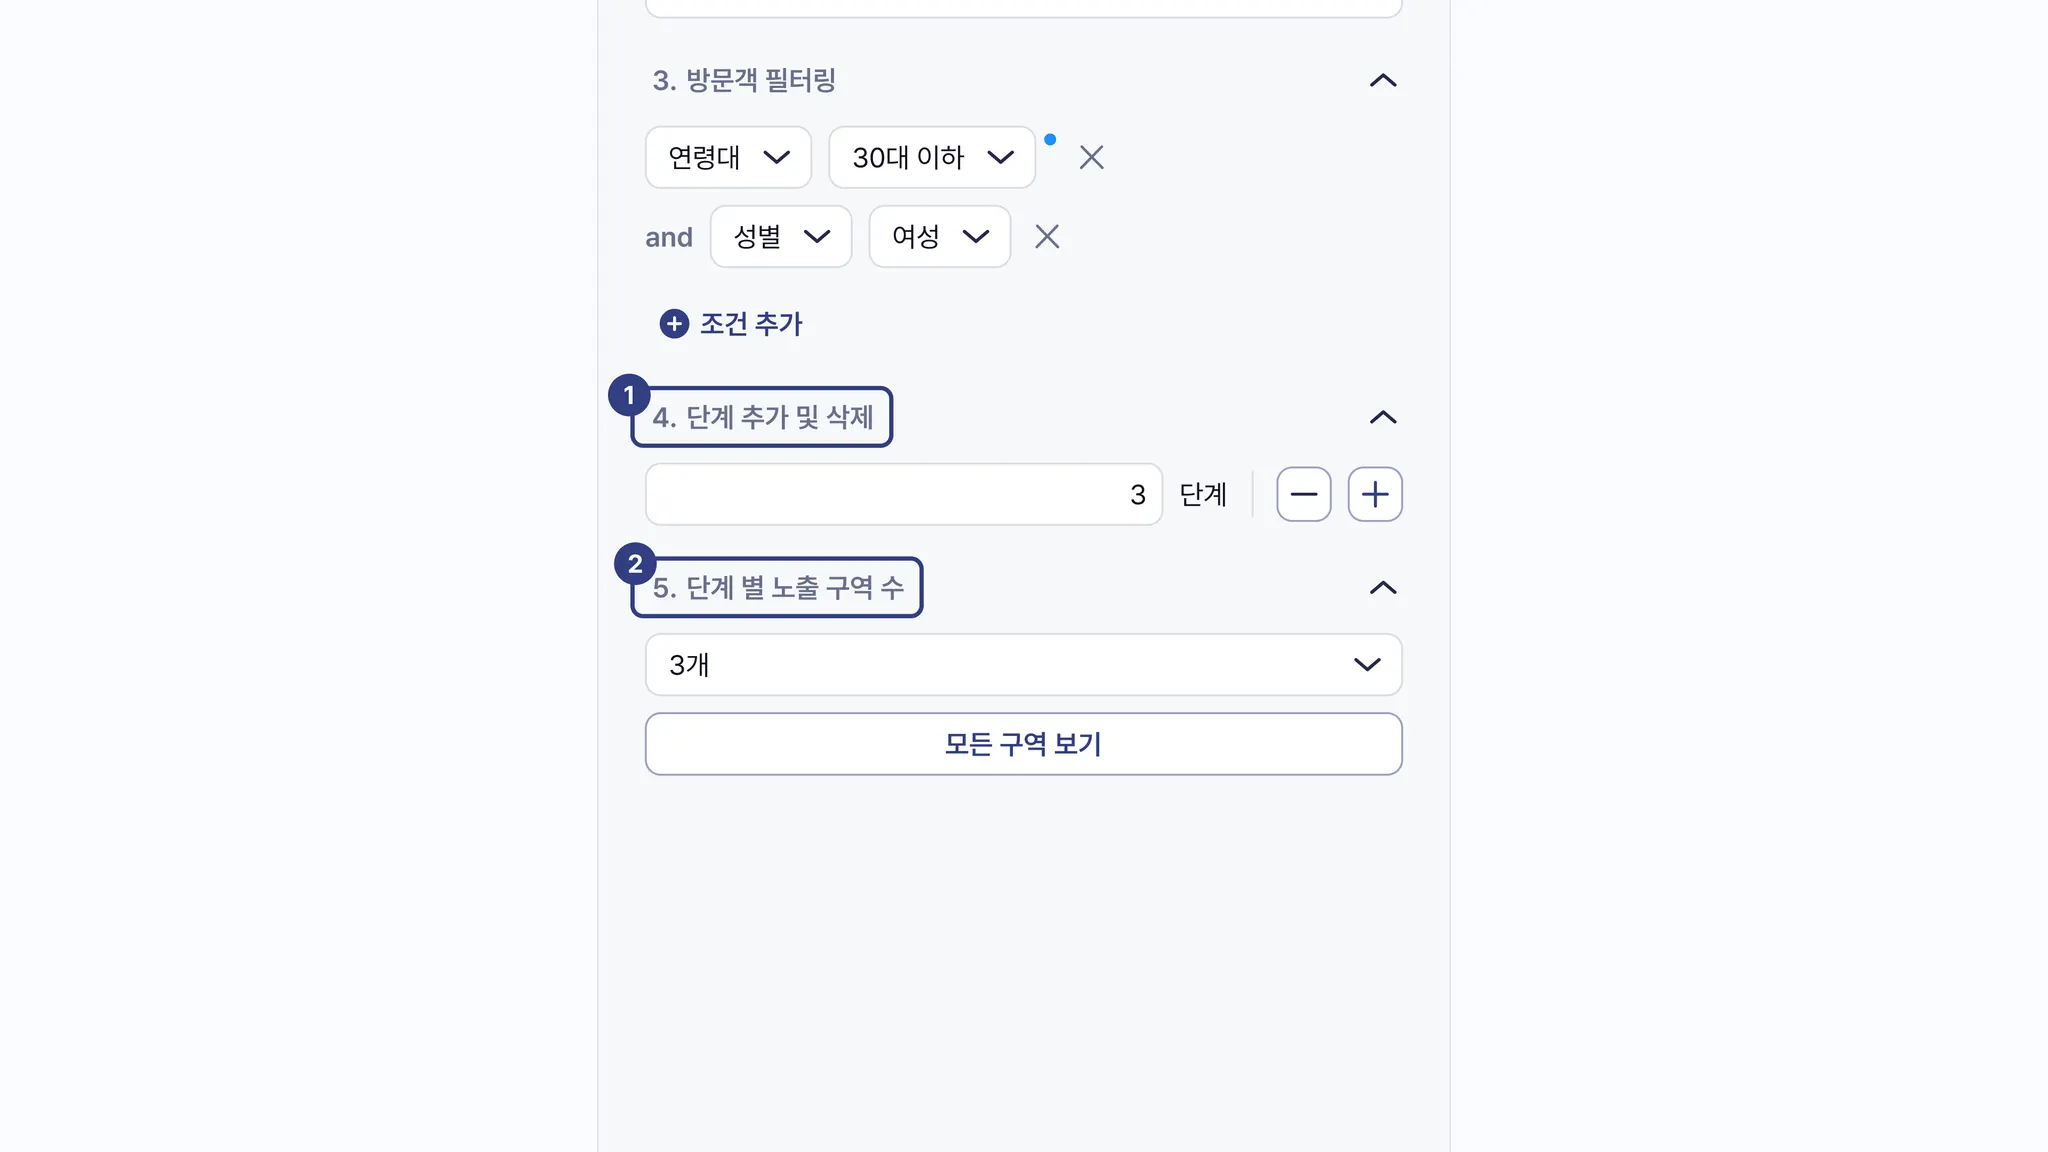Open the 30대 이하 dropdown

(x=931, y=157)
